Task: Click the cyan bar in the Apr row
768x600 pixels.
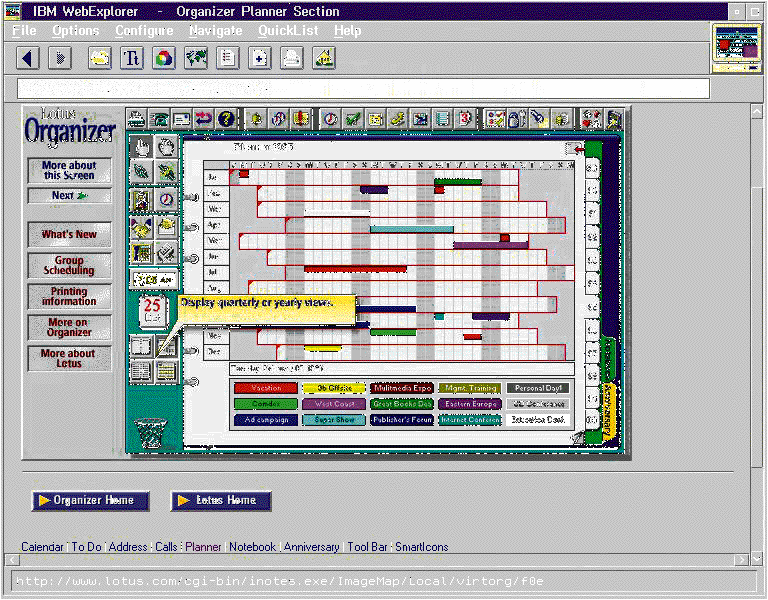Action: point(411,229)
